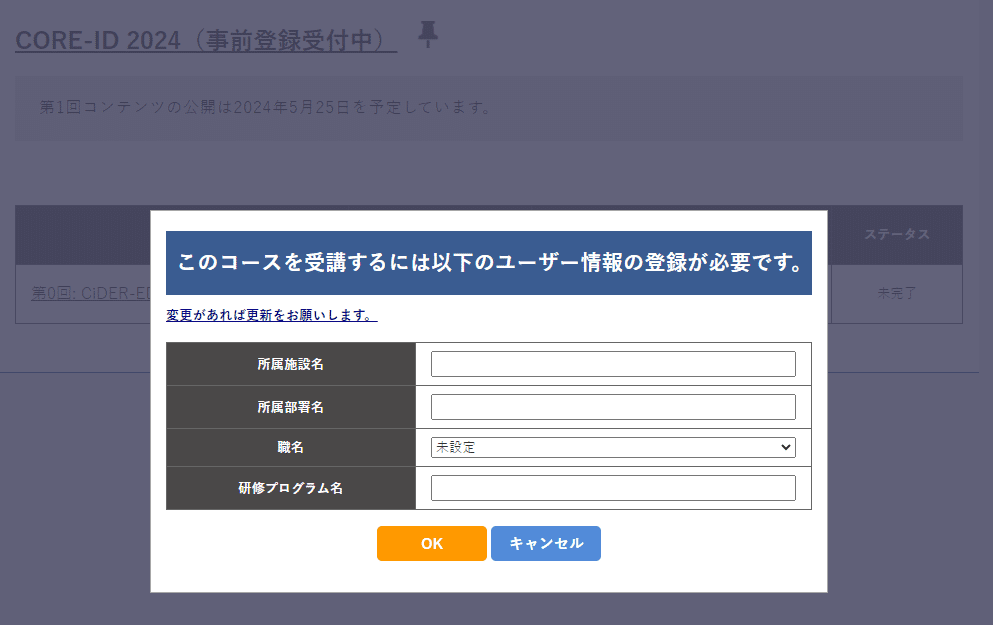This screenshot has width=993, height=625.
Task: Click the 所属施設名 label cell
Action: [x=291, y=364]
